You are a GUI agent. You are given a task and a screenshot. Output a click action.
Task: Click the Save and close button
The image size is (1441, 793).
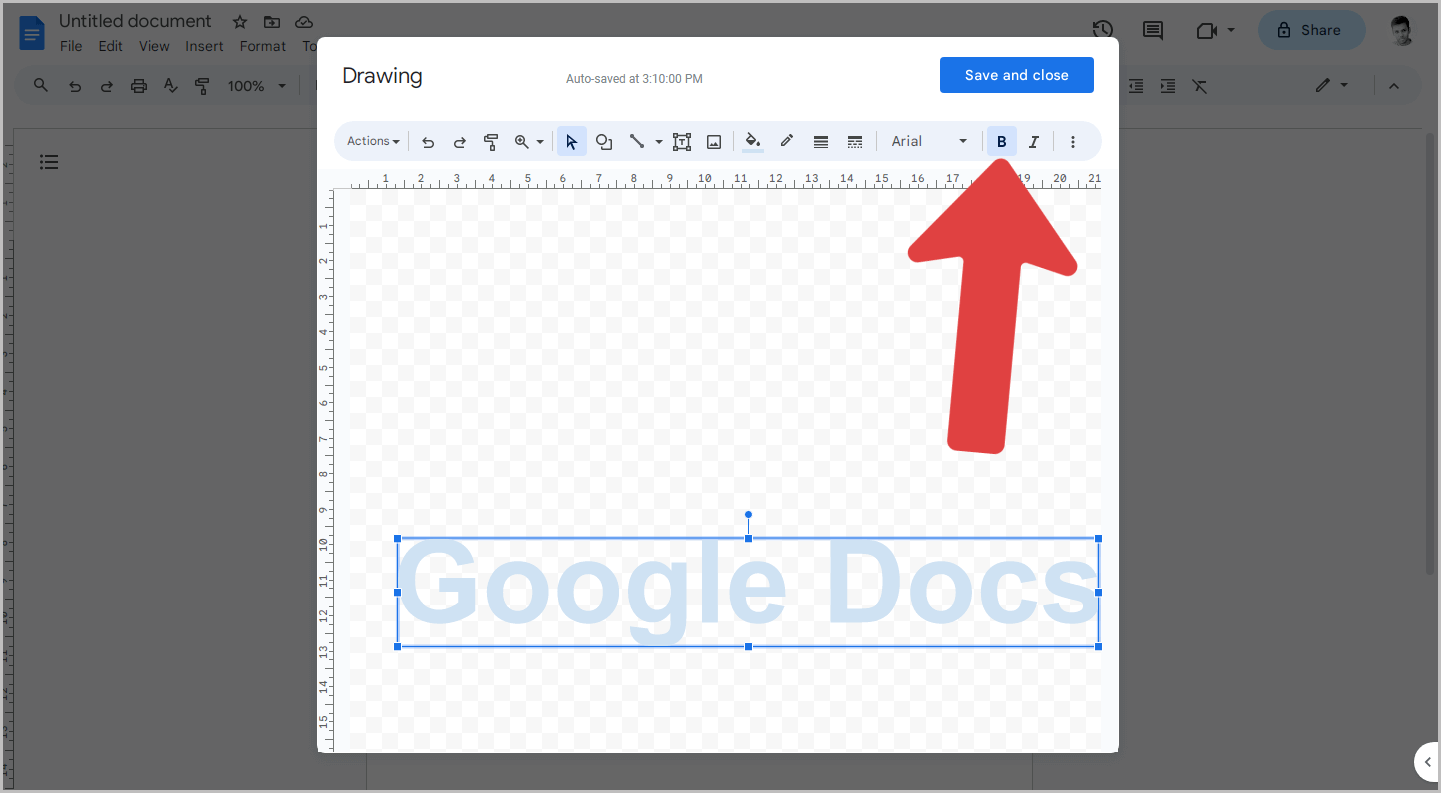click(1017, 75)
